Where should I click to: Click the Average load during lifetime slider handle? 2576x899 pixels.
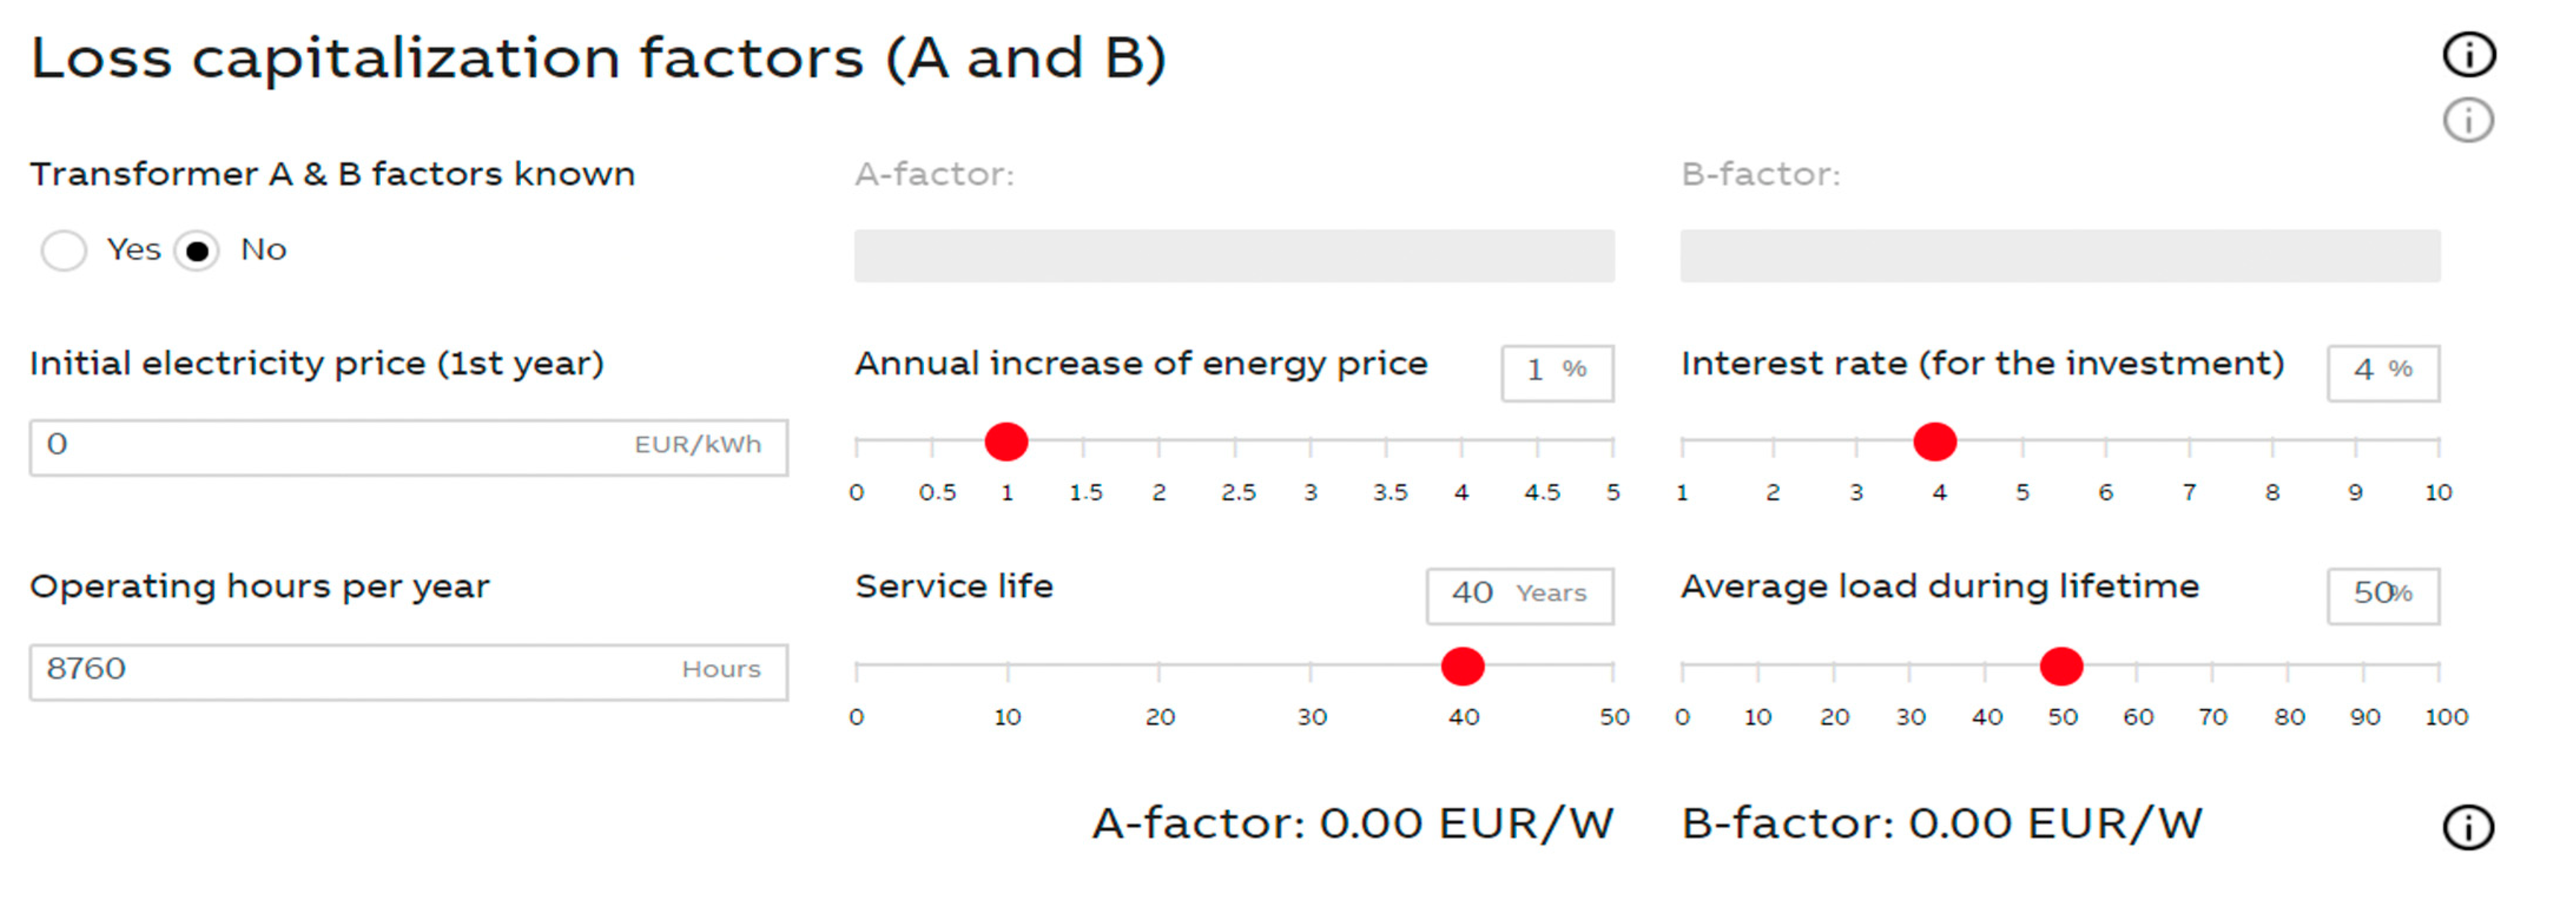point(2061,666)
